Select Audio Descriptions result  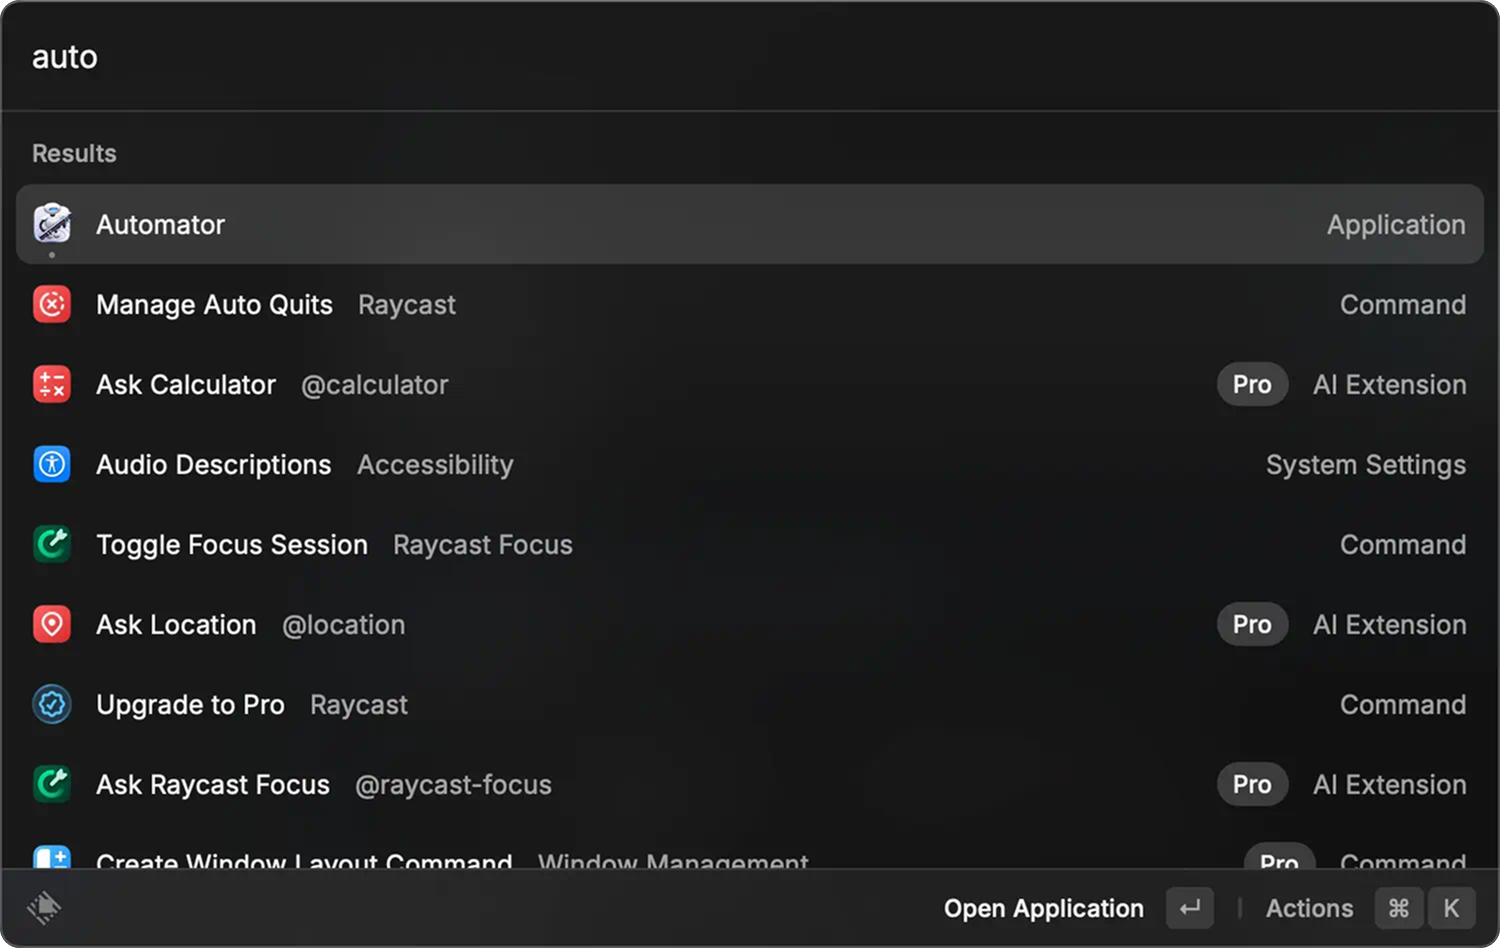750,464
